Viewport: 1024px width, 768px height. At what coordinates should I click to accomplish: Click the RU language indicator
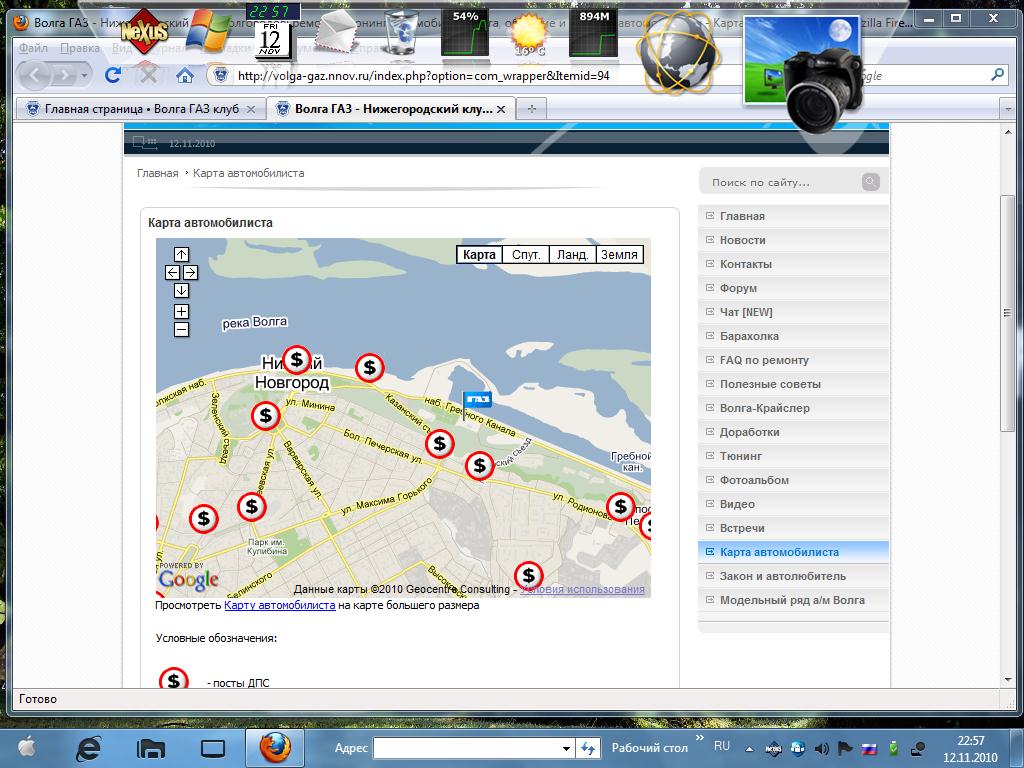click(x=722, y=746)
